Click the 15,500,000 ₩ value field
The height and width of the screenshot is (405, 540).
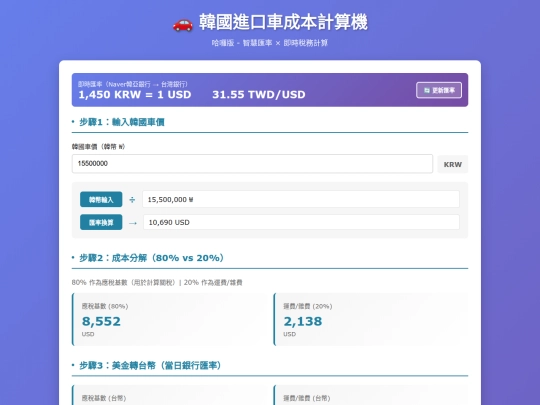[x=301, y=199]
